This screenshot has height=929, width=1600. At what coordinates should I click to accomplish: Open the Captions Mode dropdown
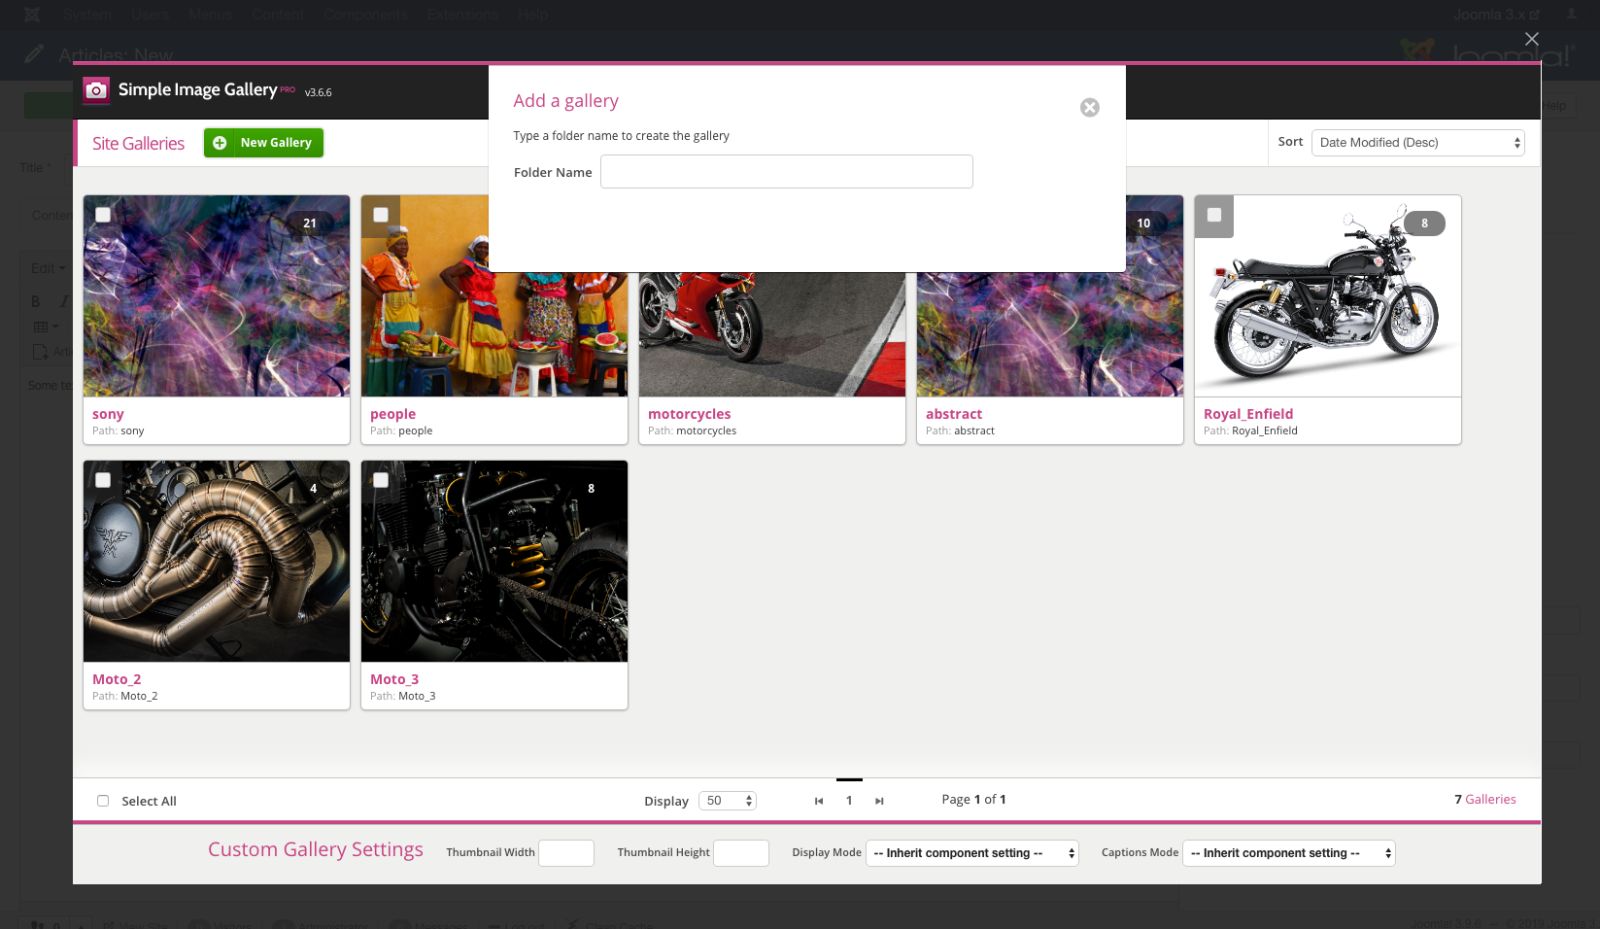[1289, 853]
